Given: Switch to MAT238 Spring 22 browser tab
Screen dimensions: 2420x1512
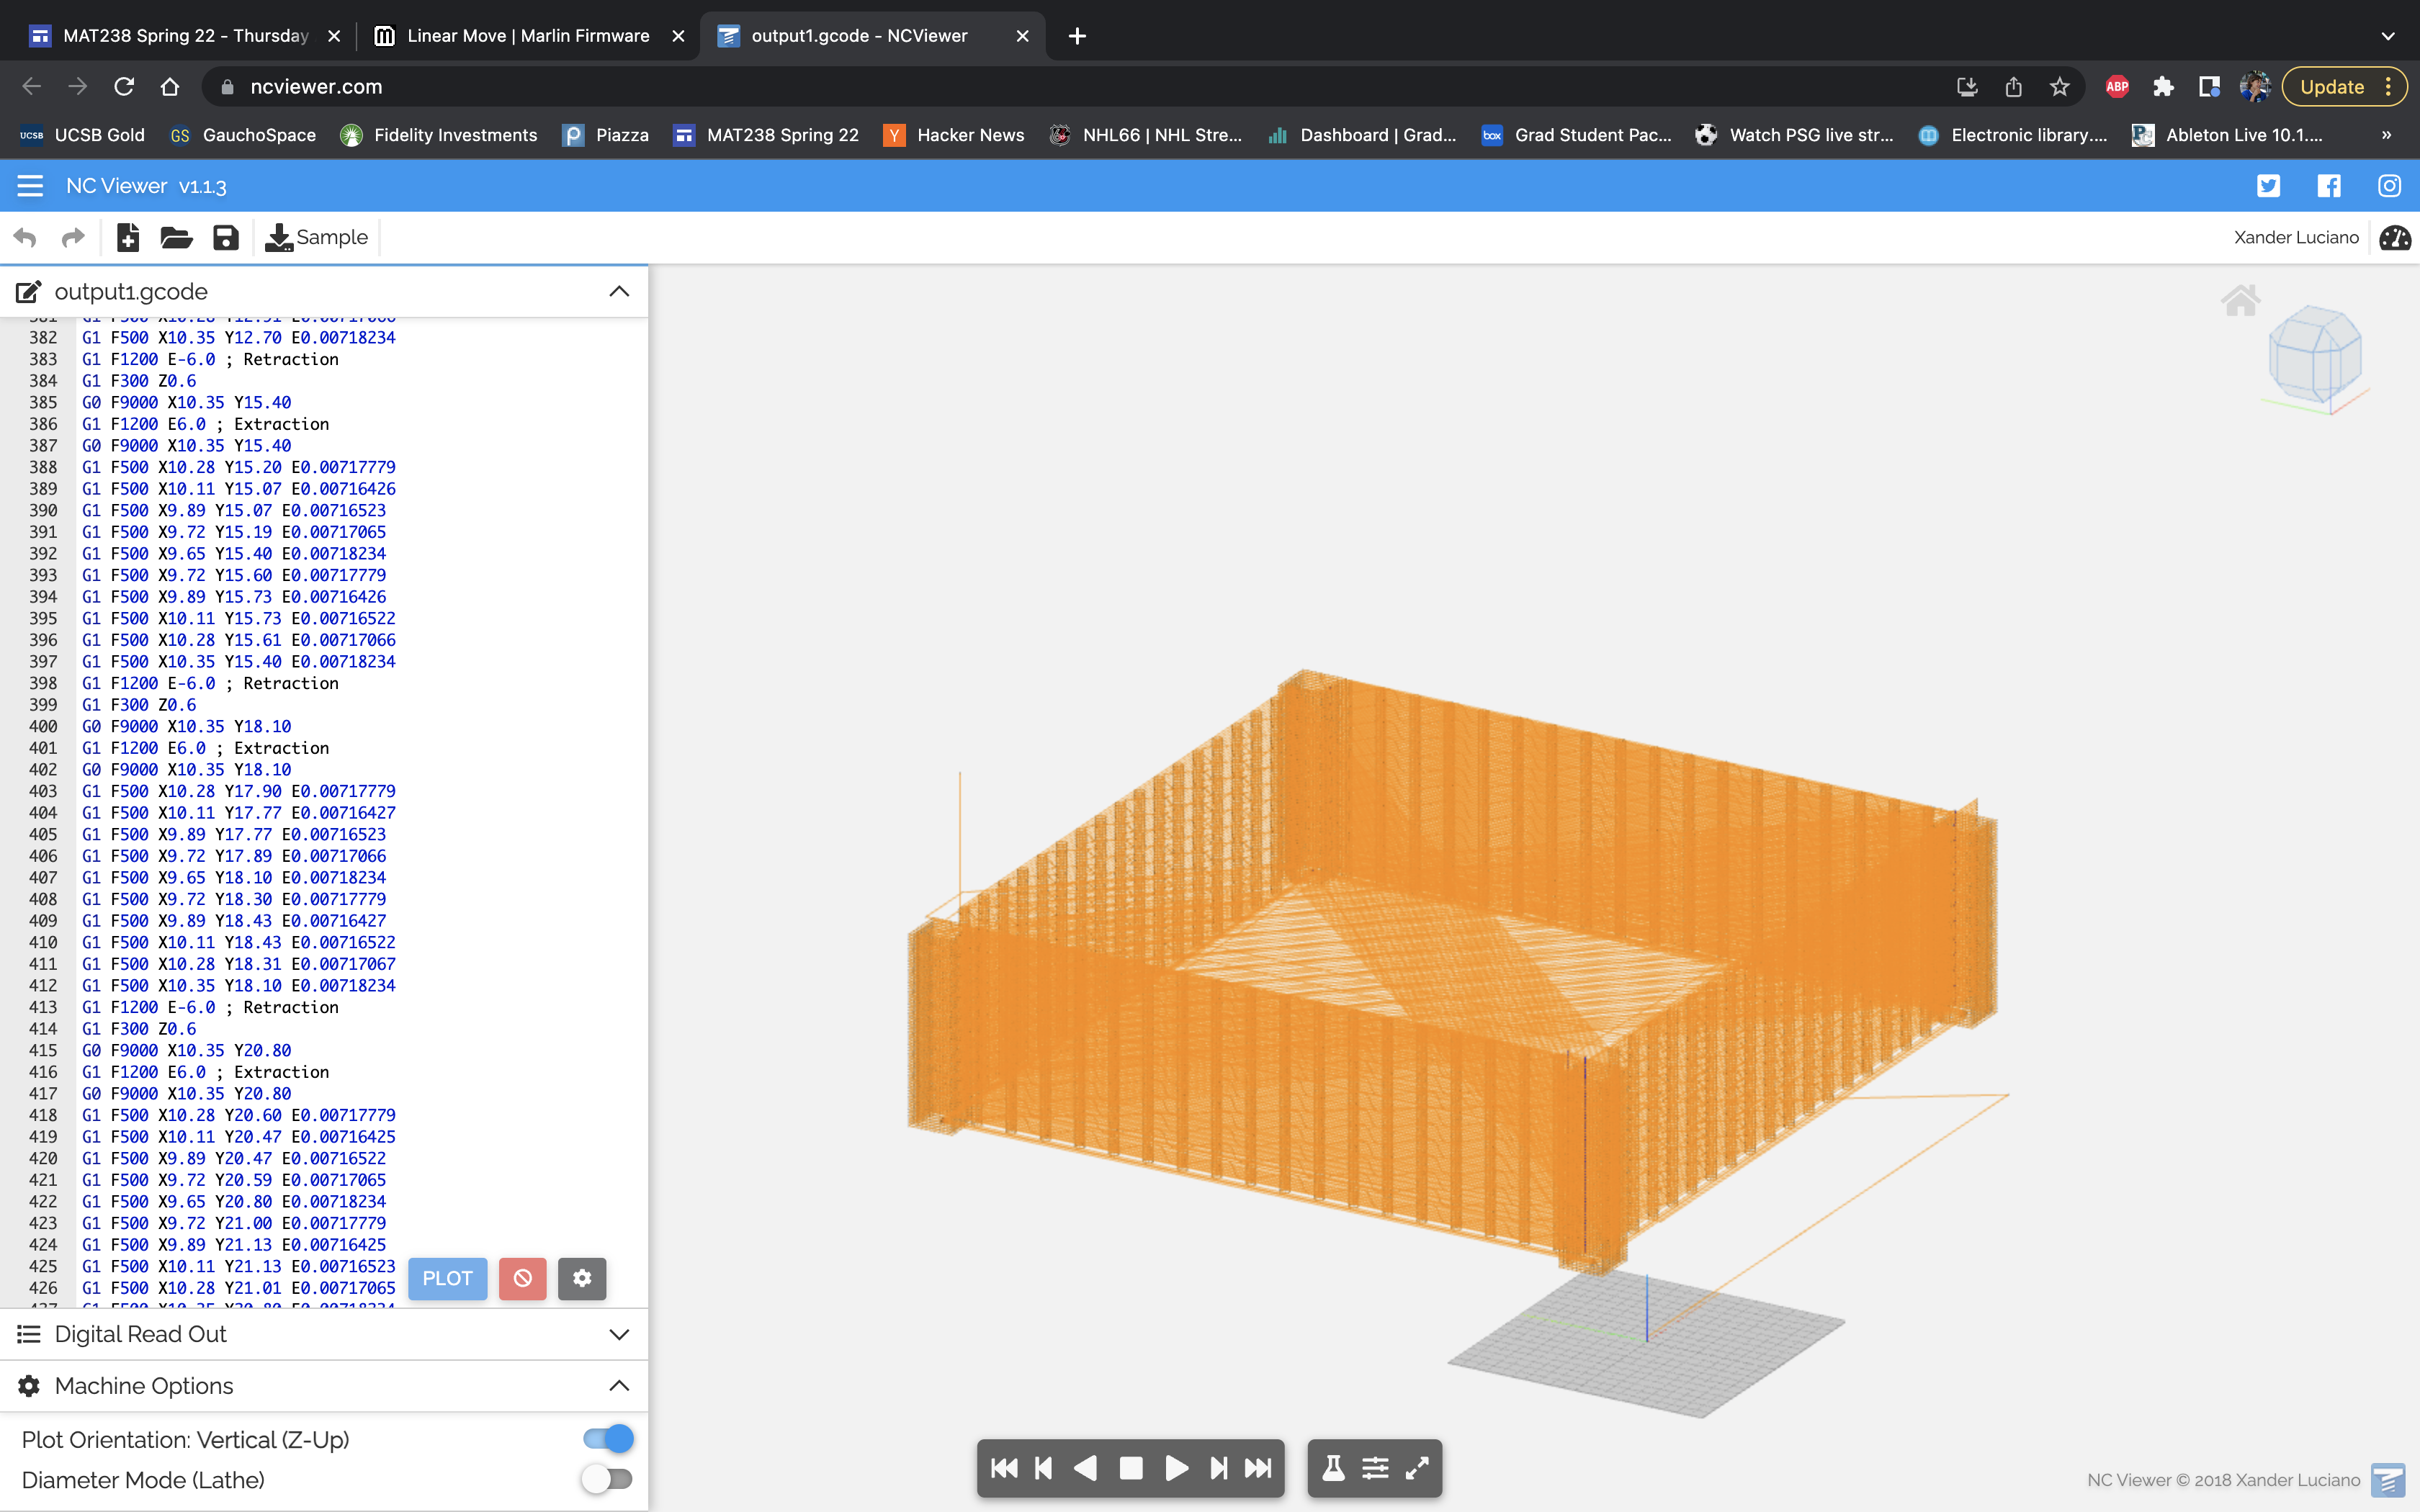Looking at the screenshot, I should (x=185, y=36).
